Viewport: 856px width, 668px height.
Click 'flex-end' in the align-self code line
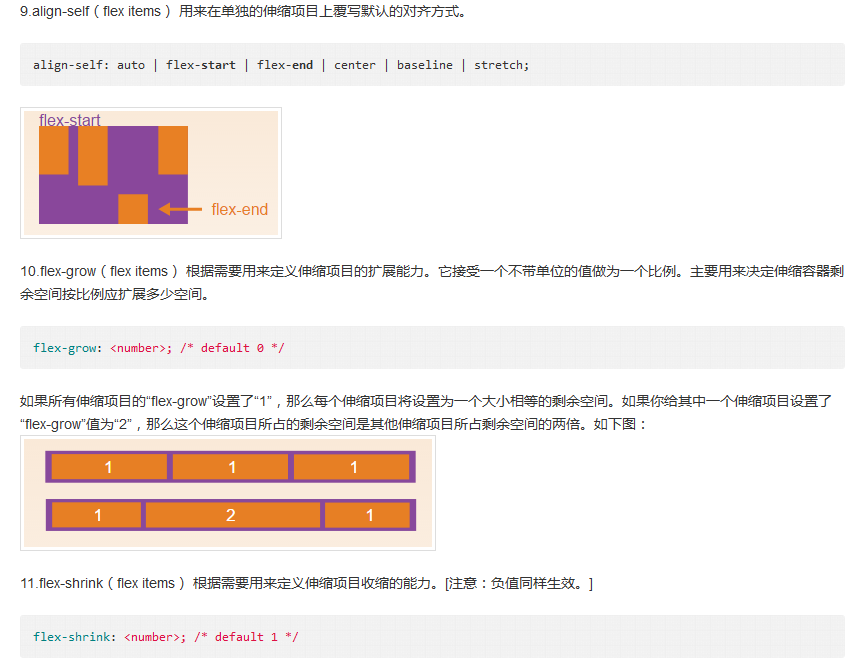click(285, 65)
